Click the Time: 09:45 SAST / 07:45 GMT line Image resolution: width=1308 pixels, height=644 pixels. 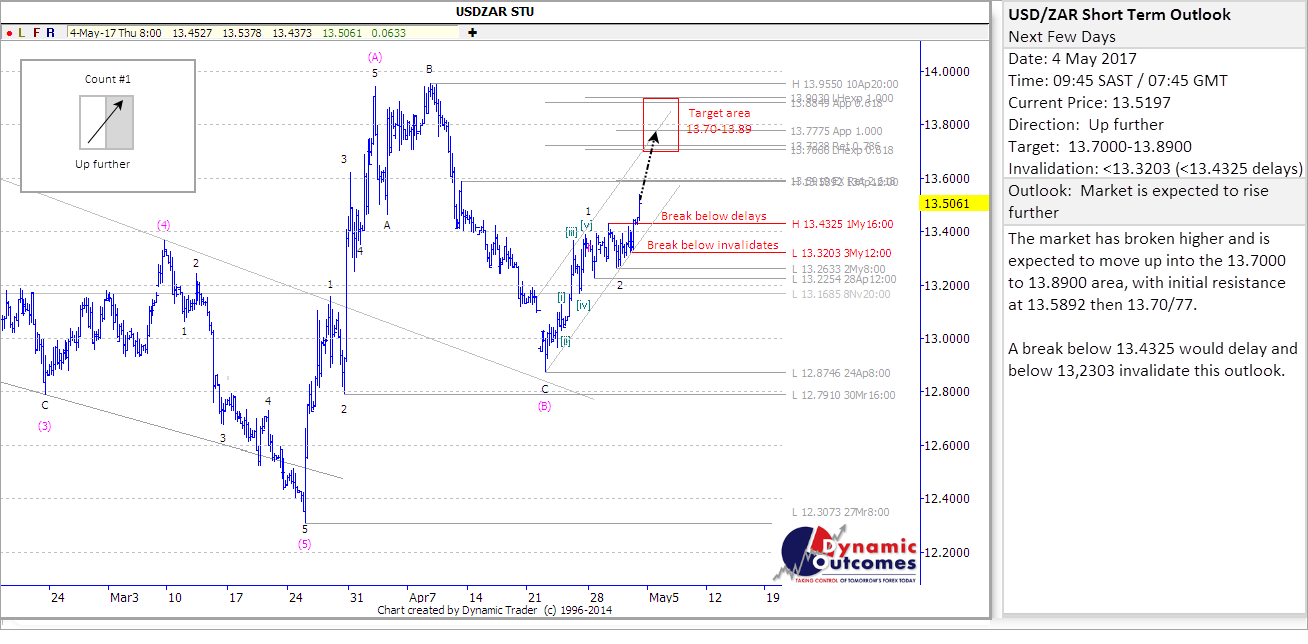point(1118,81)
